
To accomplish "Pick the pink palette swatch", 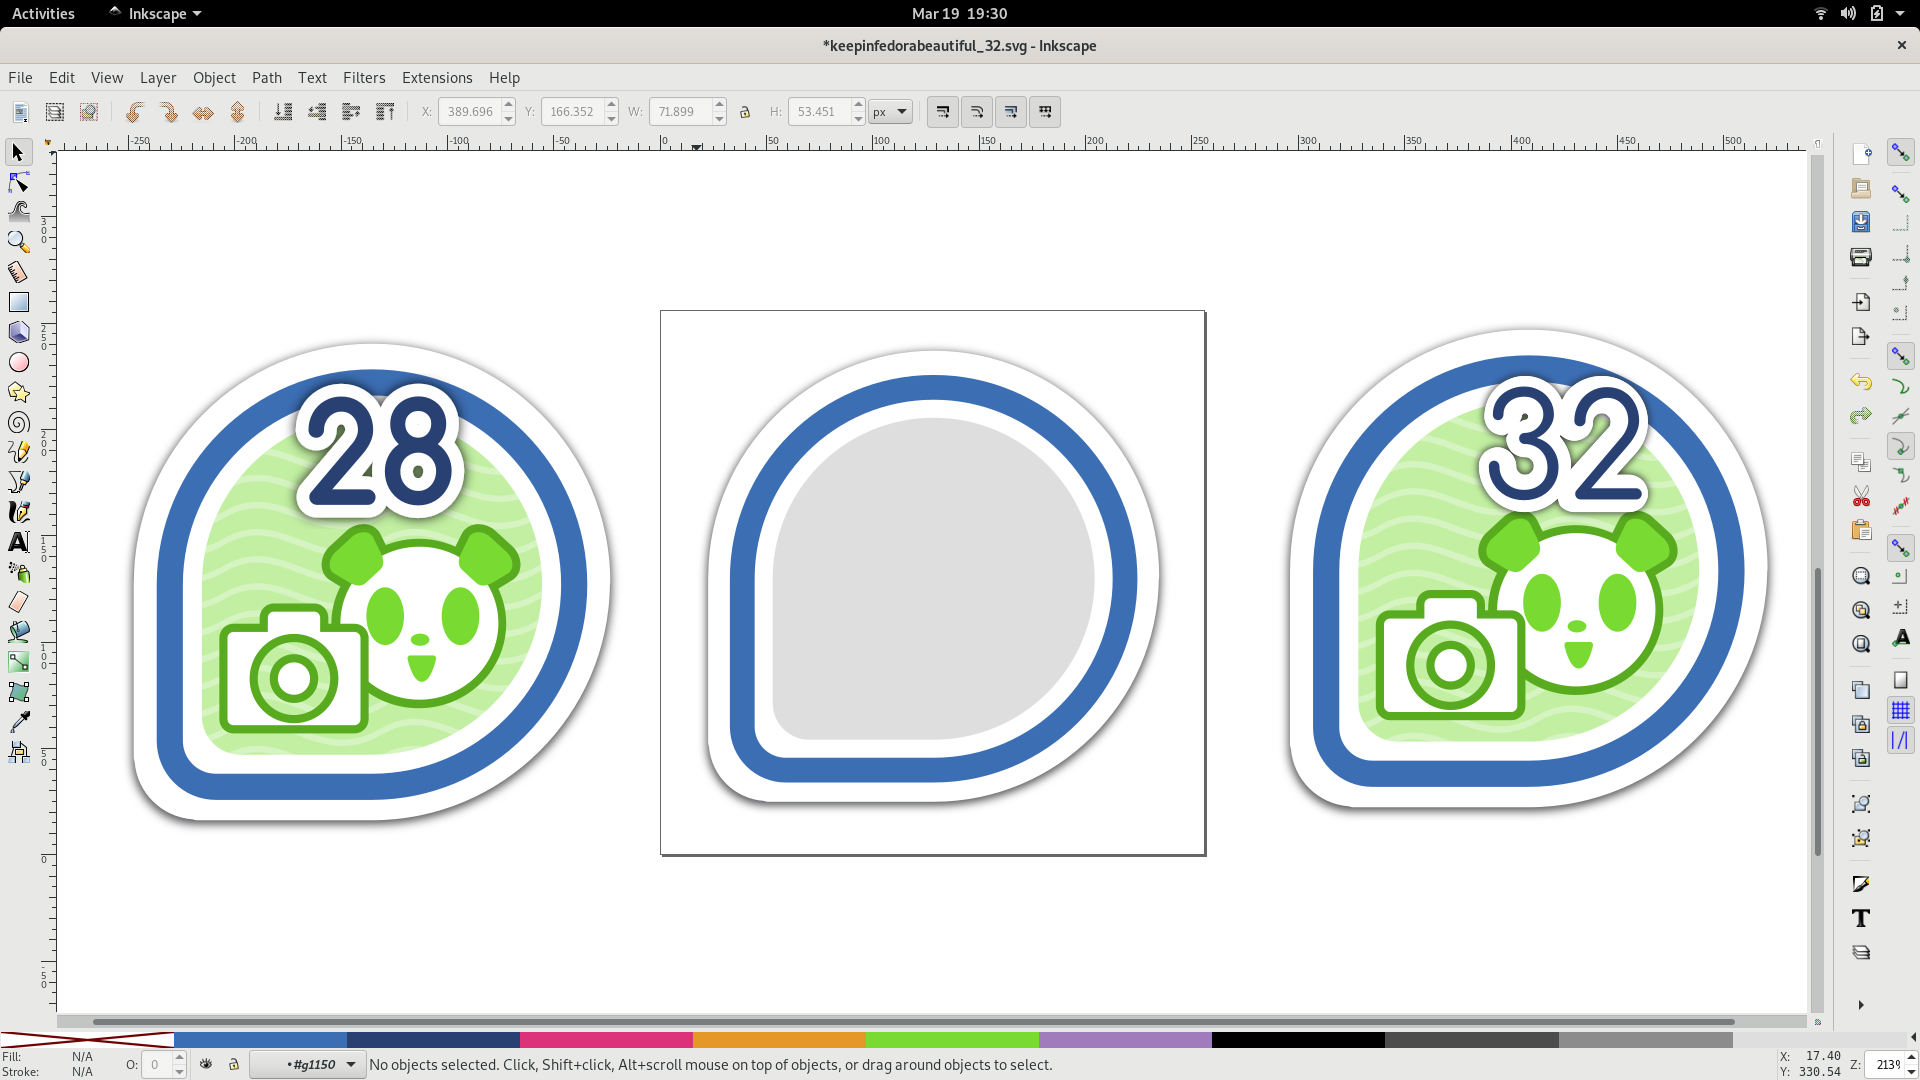I will coord(606,1040).
